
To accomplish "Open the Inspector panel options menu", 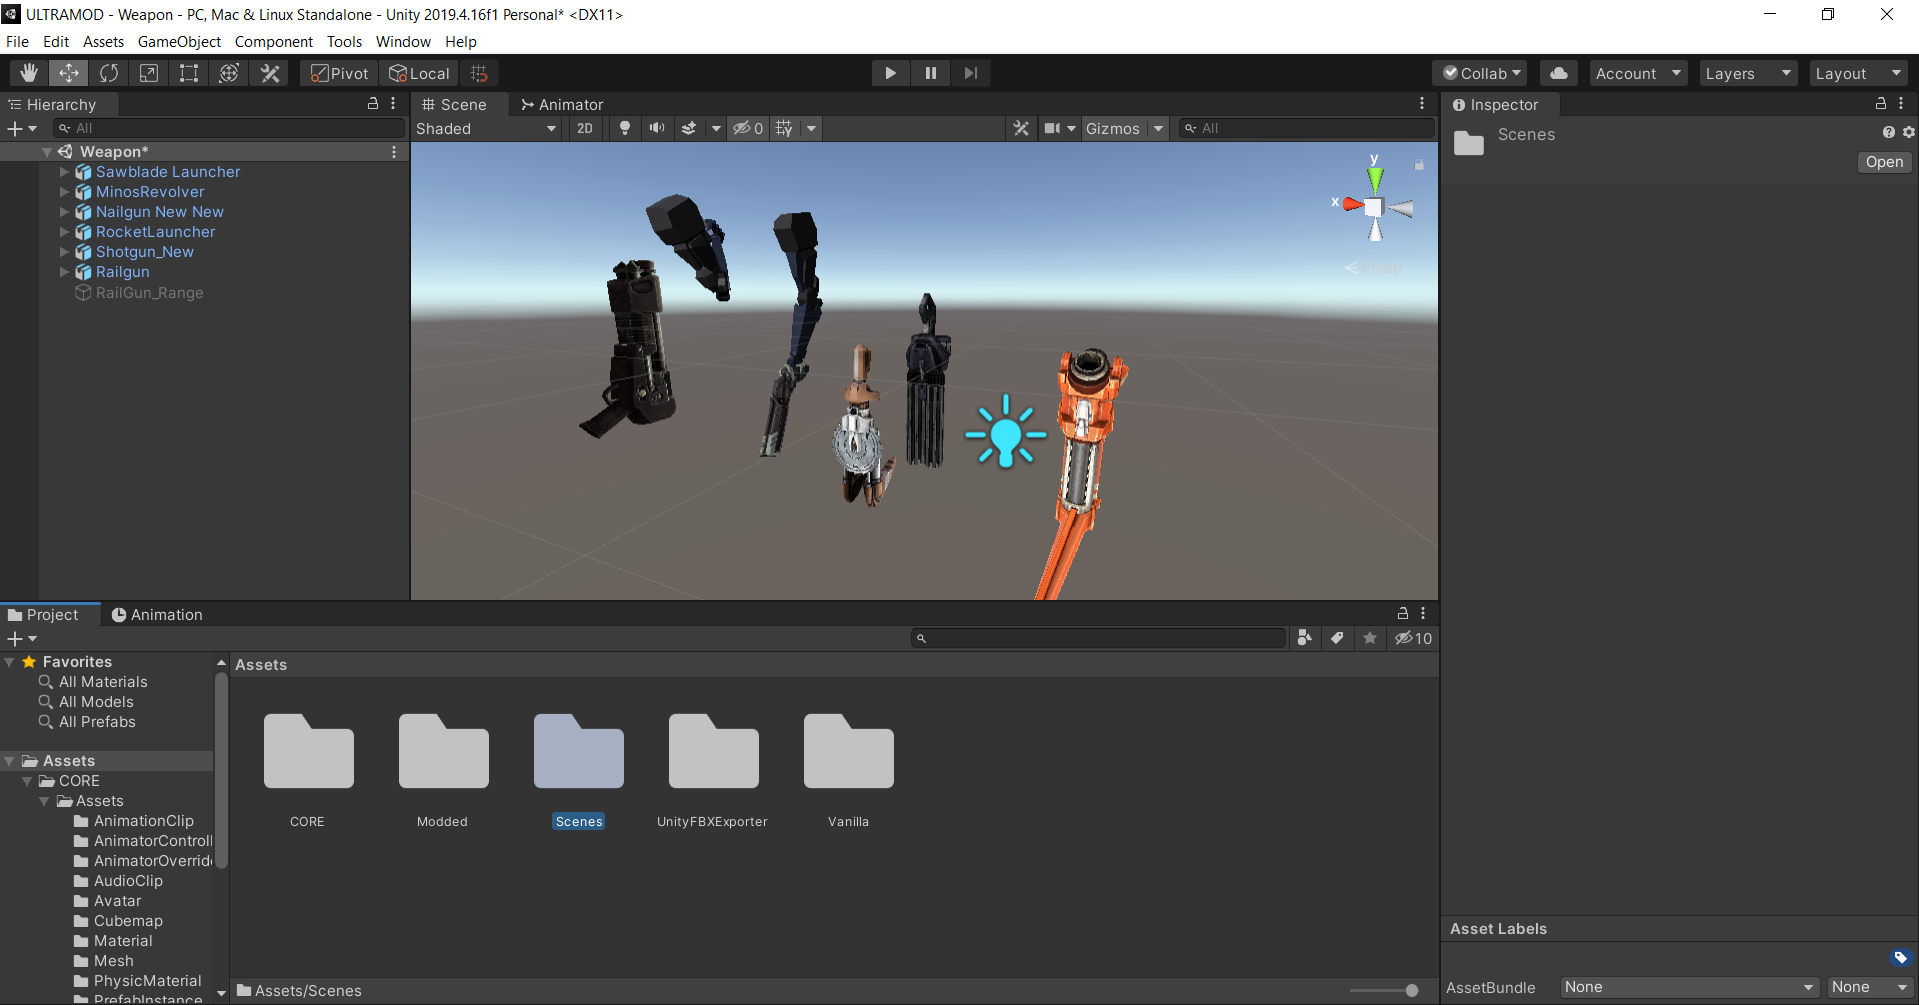I will tap(1901, 104).
